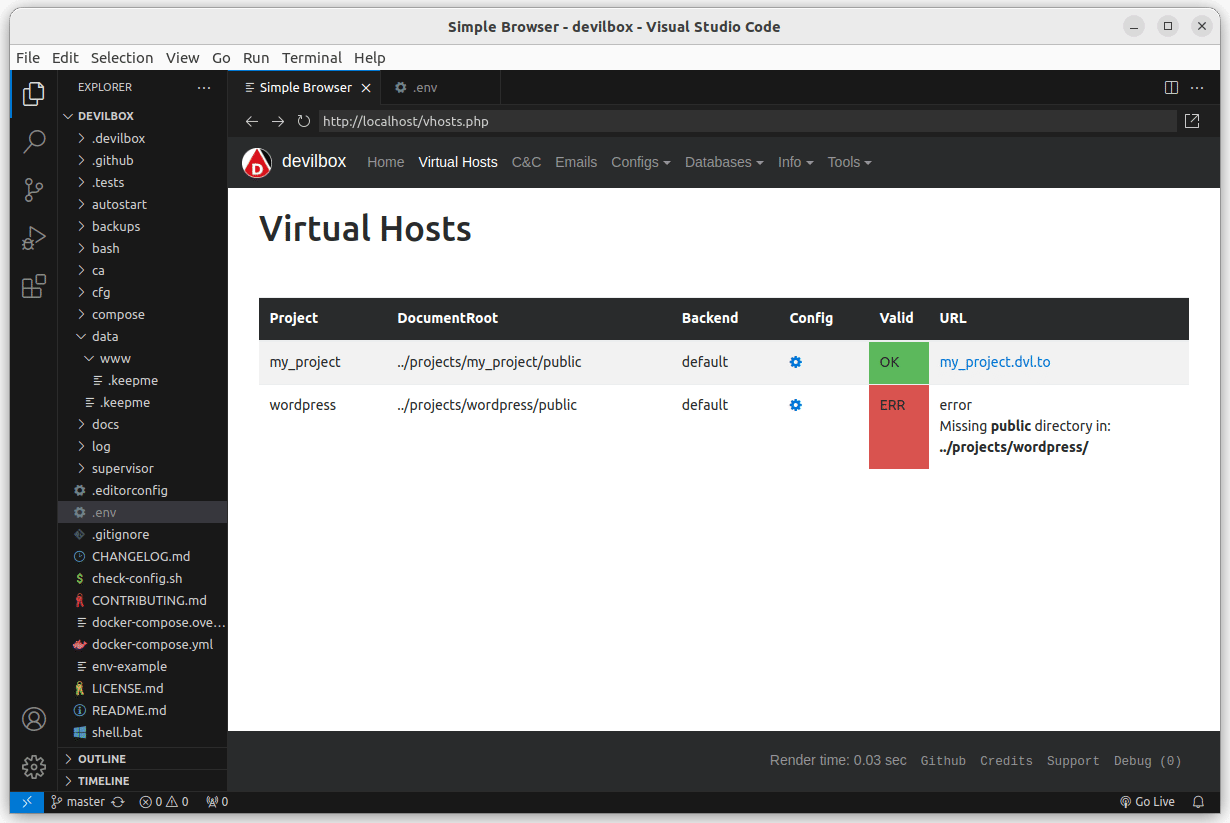Click the open in external browser icon
The width and height of the screenshot is (1230, 823).
1192,121
